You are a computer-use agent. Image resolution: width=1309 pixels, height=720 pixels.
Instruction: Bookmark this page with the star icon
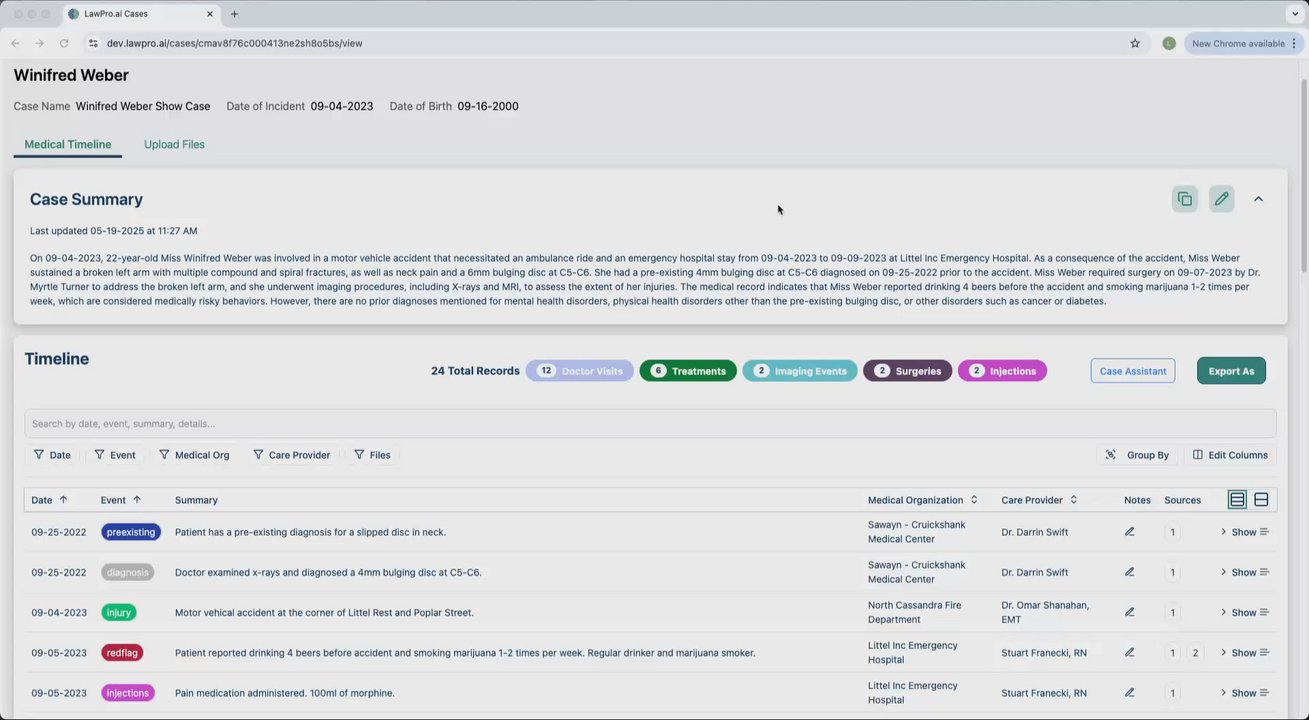[x=1135, y=43]
